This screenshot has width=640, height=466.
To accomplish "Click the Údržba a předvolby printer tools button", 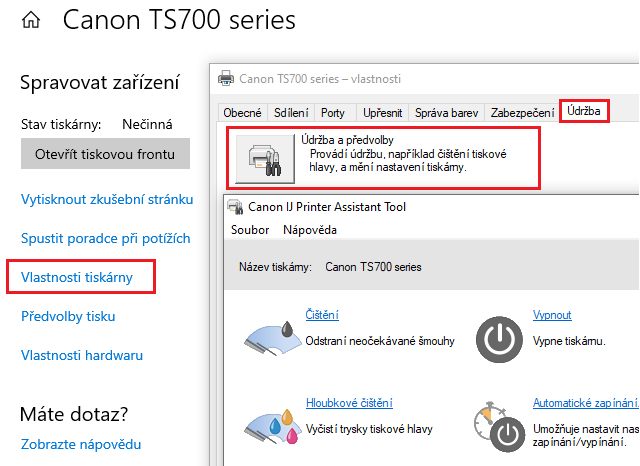I will (263, 157).
